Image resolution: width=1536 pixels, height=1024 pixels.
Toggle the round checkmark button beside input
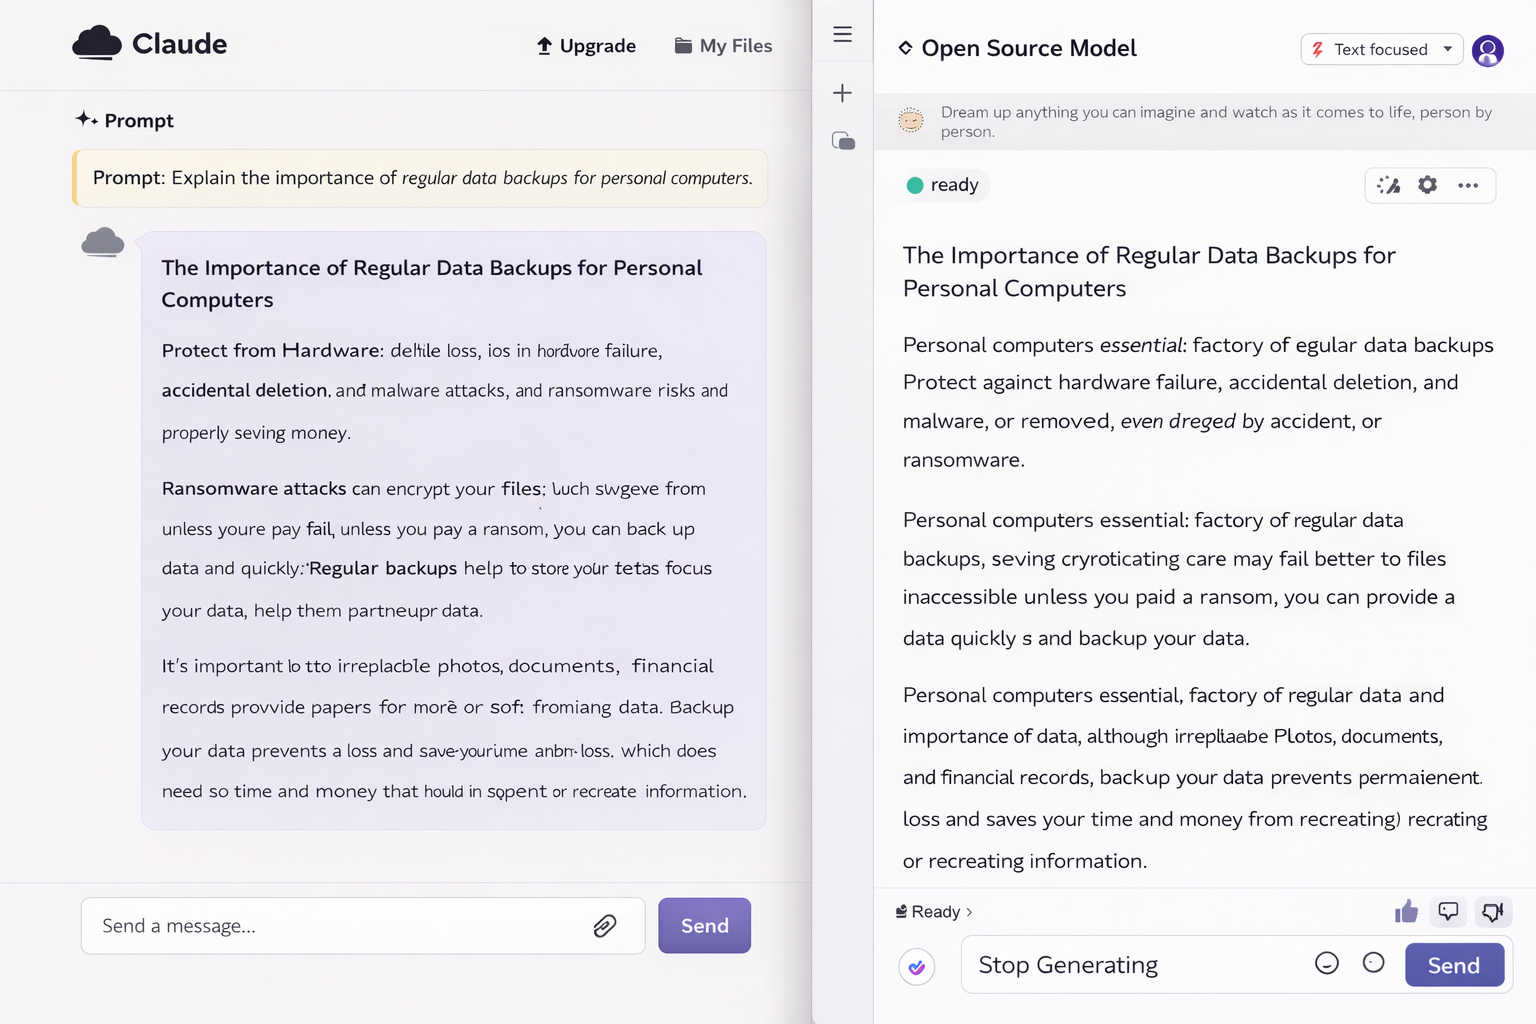click(x=917, y=967)
